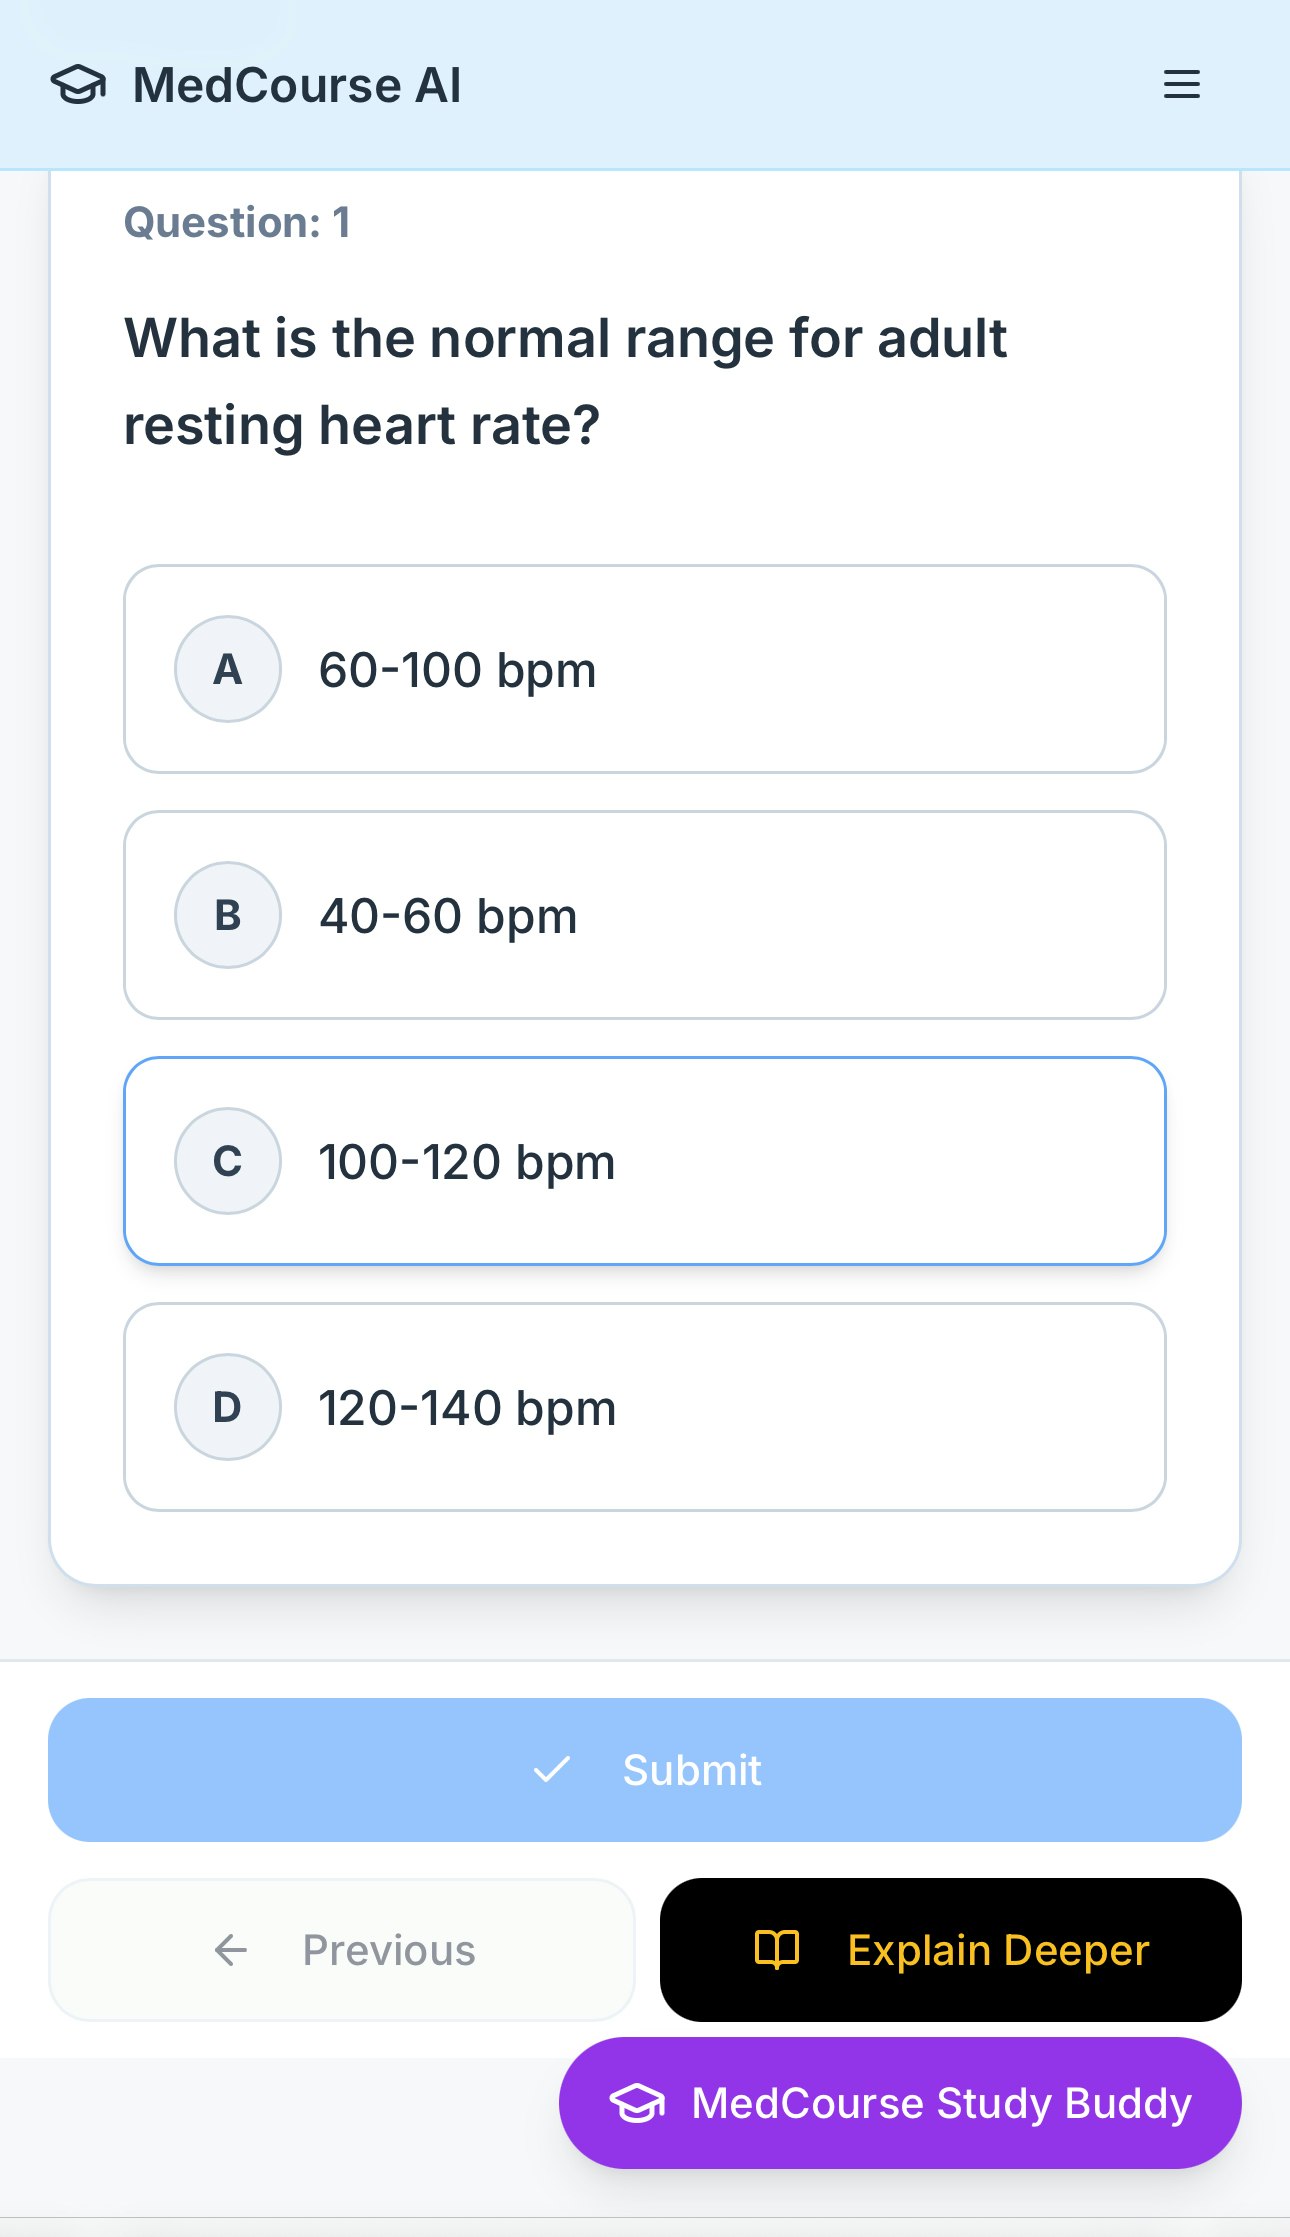Launch MedCourse Study Buddy
The height and width of the screenshot is (2237, 1290).
click(899, 2102)
